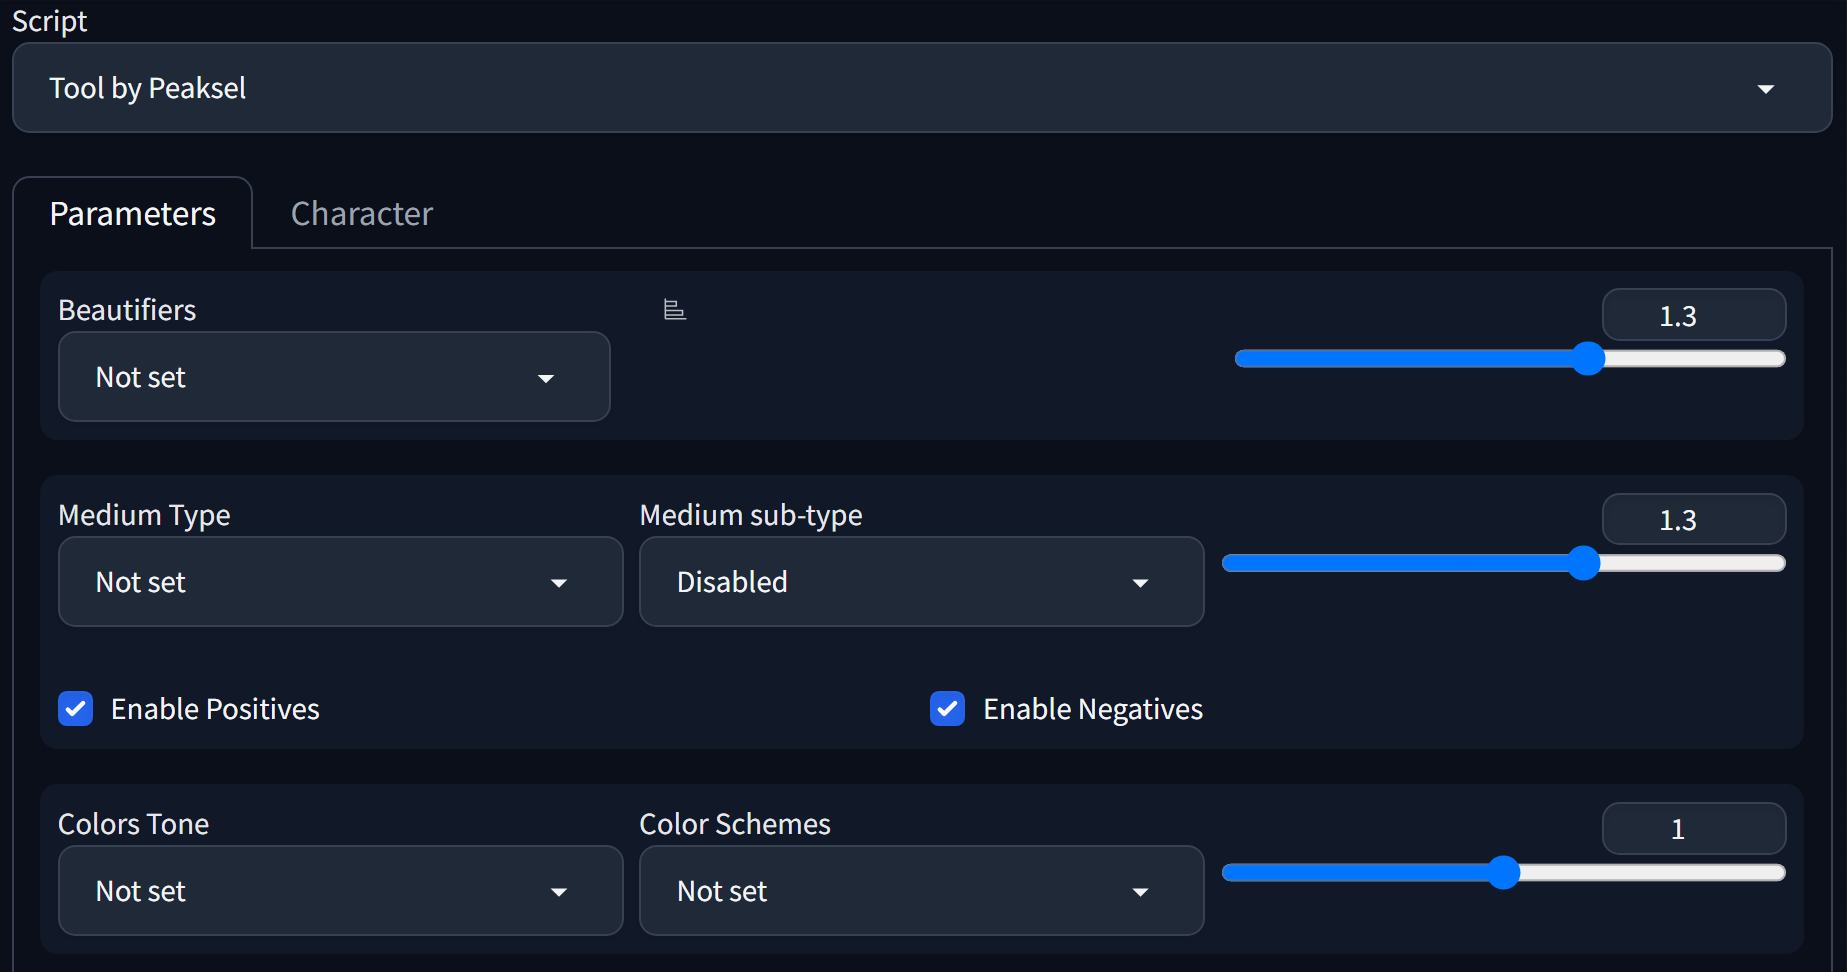The height and width of the screenshot is (972, 1847).
Task: Click the Color Schemes value field showing 1
Action: (x=1693, y=828)
